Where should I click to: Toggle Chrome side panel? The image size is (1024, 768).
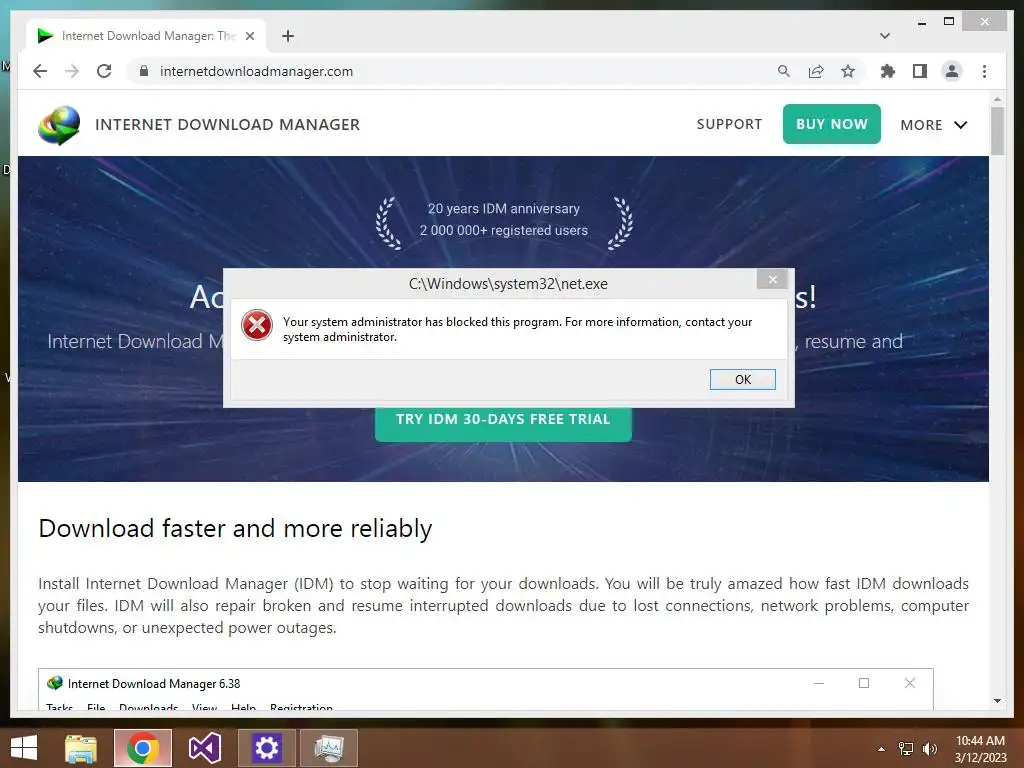click(x=920, y=71)
